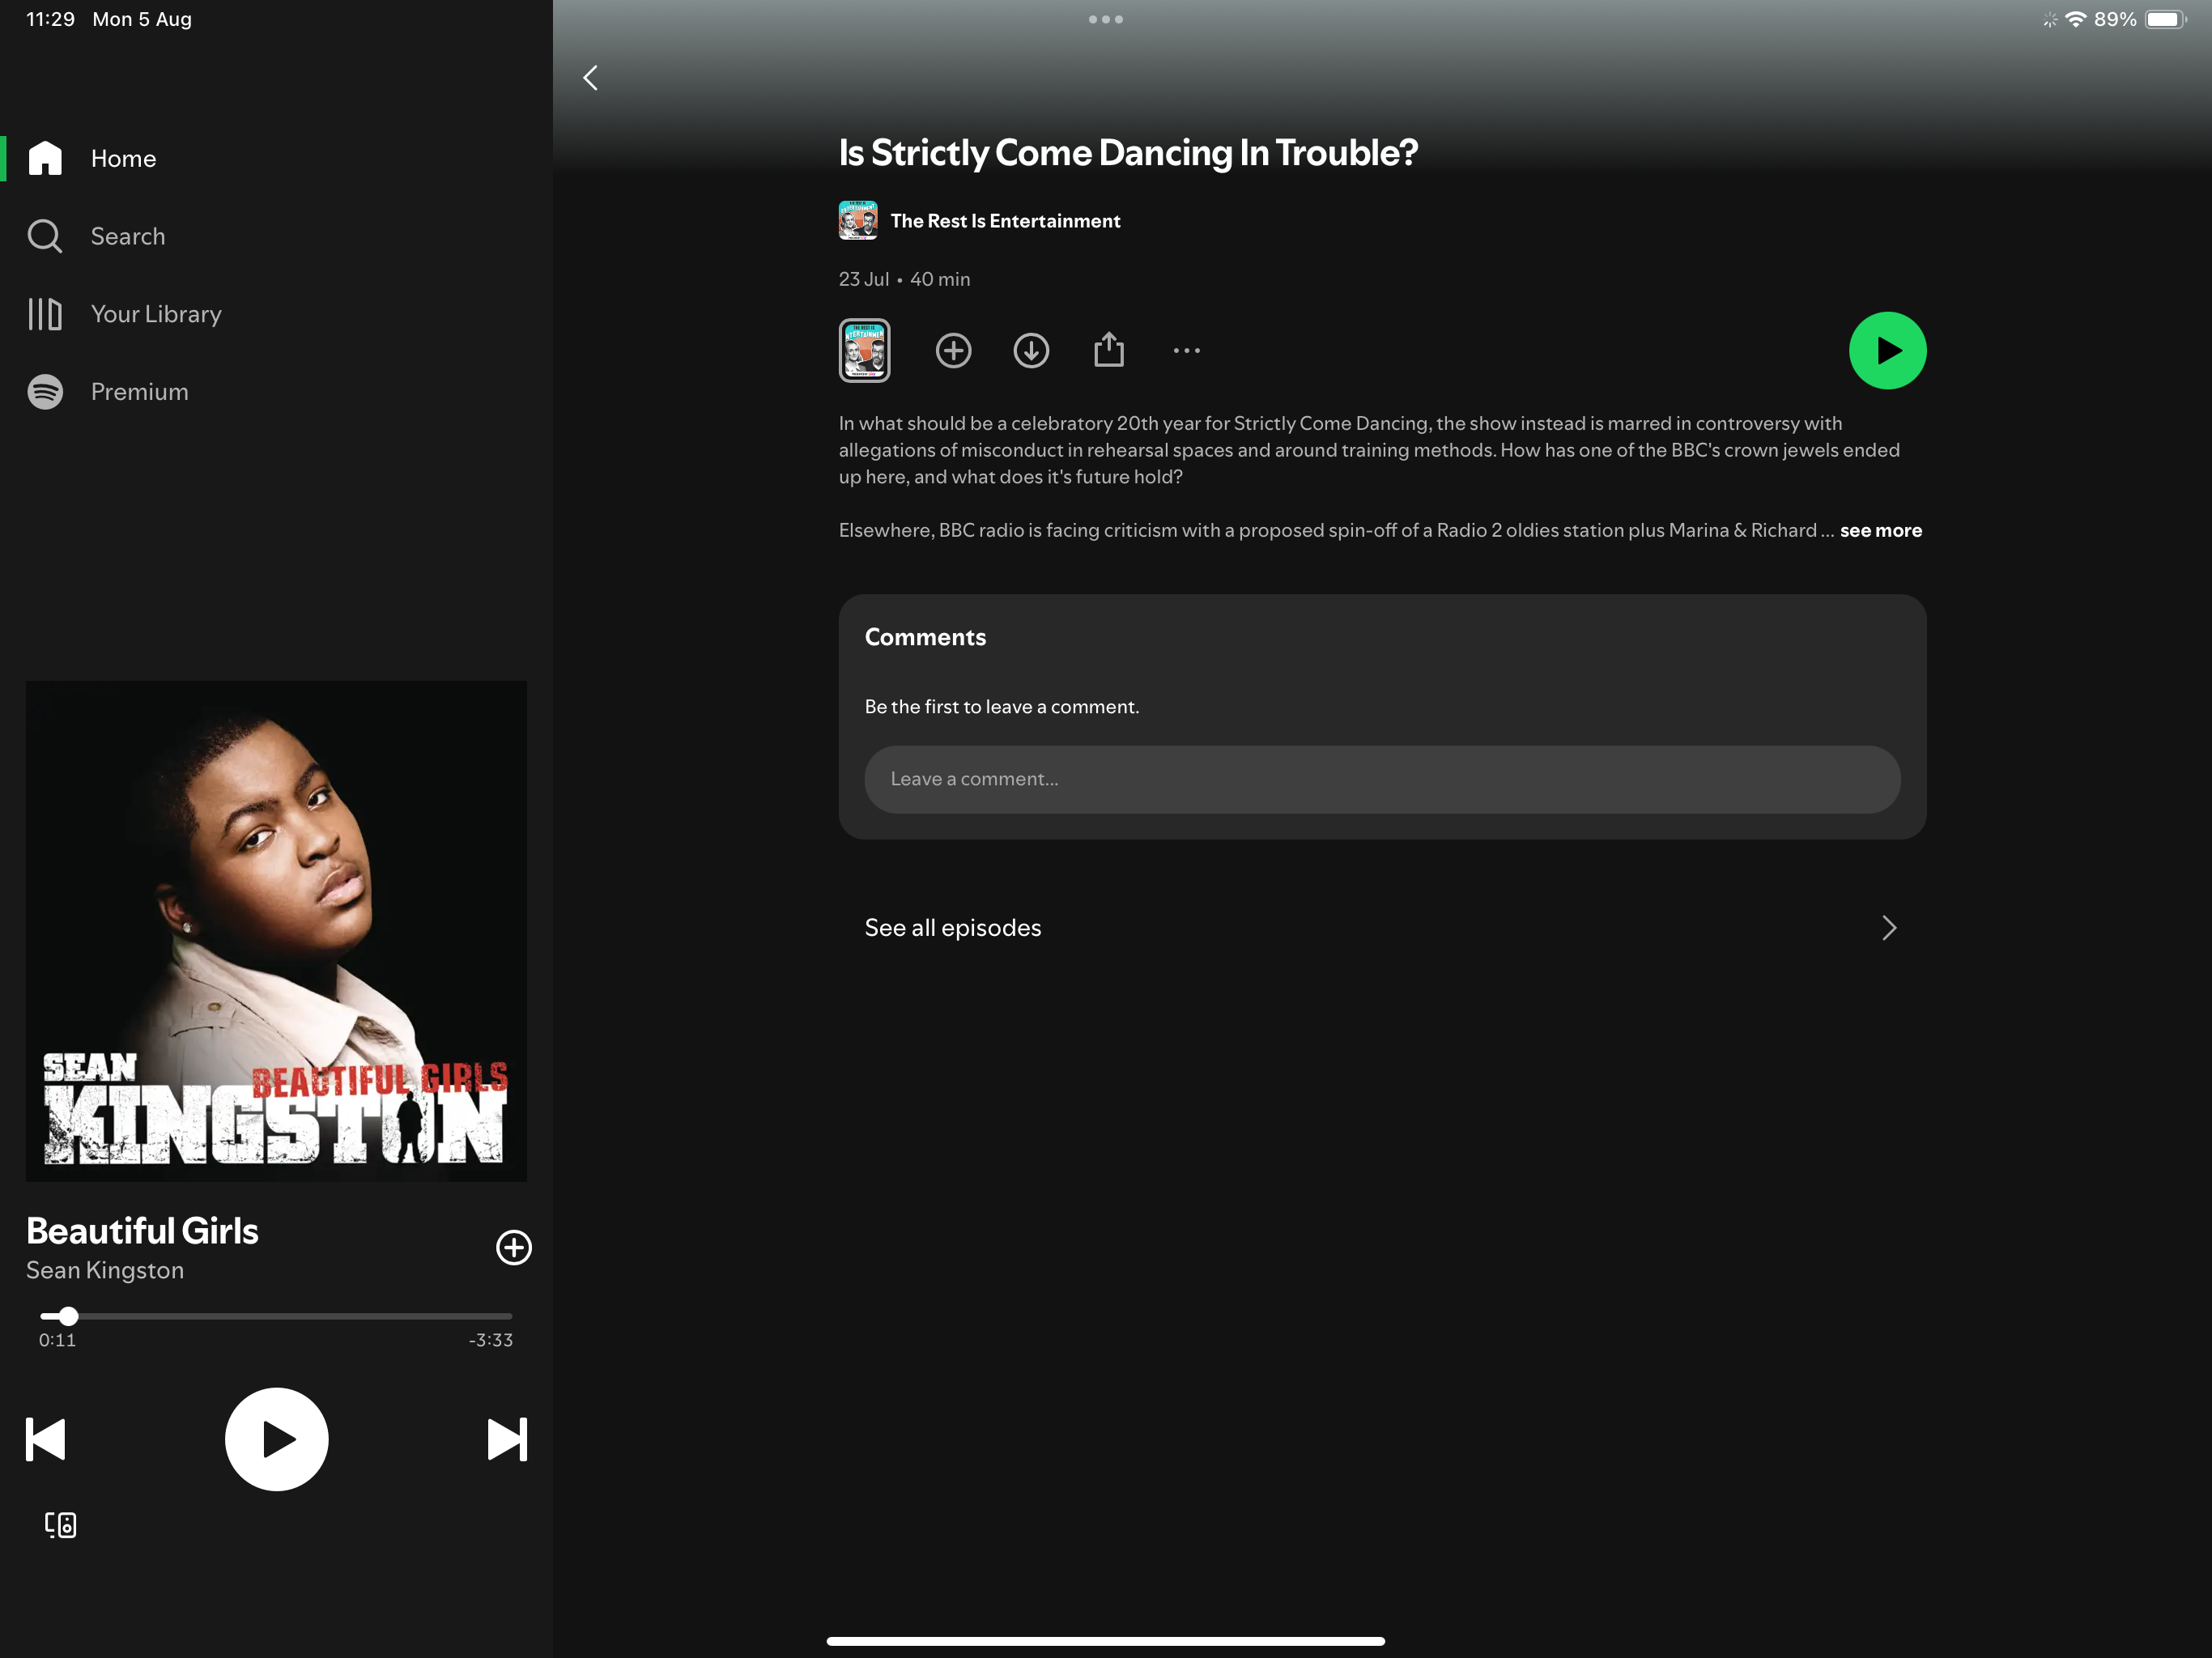Click the '23 Jul • 40 min' text
This screenshot has height=1658, width=2212.
tap(904, 279)
